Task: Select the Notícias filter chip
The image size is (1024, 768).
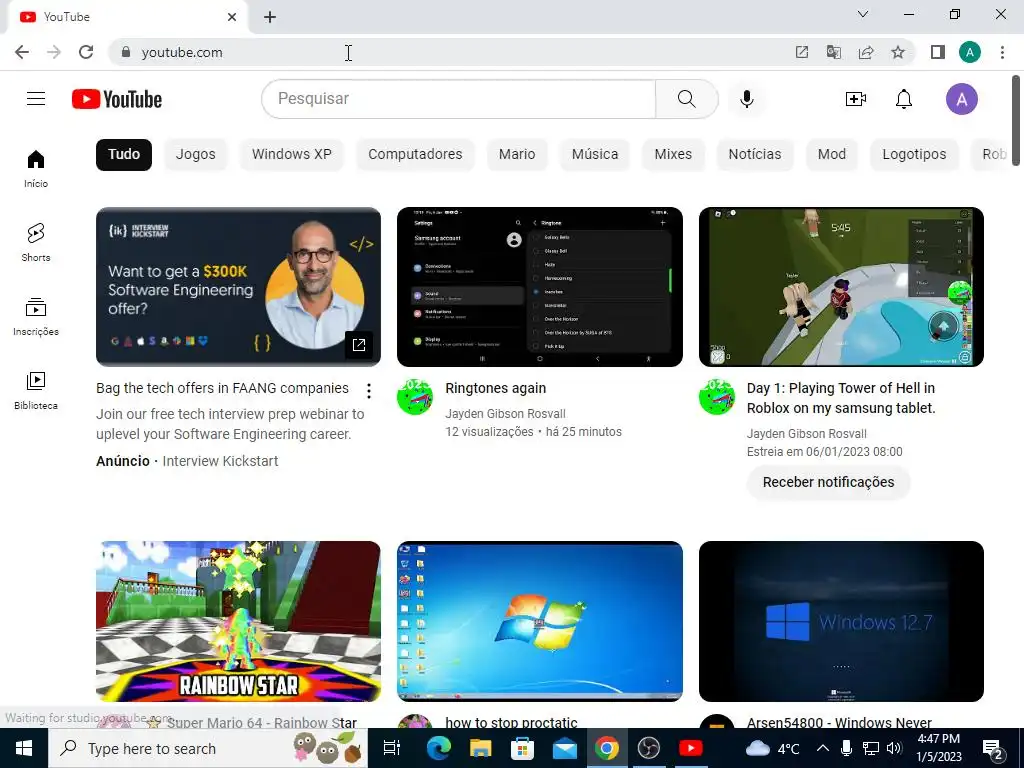Action: click(755, 154)
